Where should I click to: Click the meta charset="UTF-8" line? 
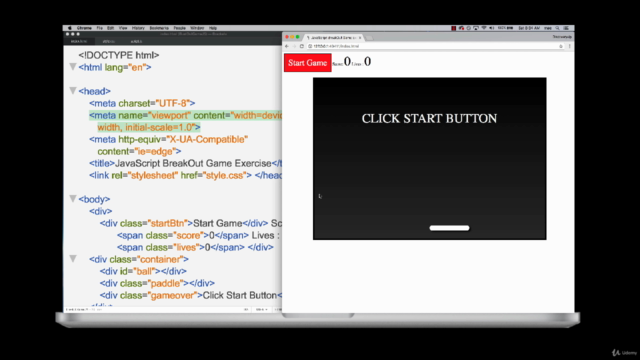tap(142, 103)
